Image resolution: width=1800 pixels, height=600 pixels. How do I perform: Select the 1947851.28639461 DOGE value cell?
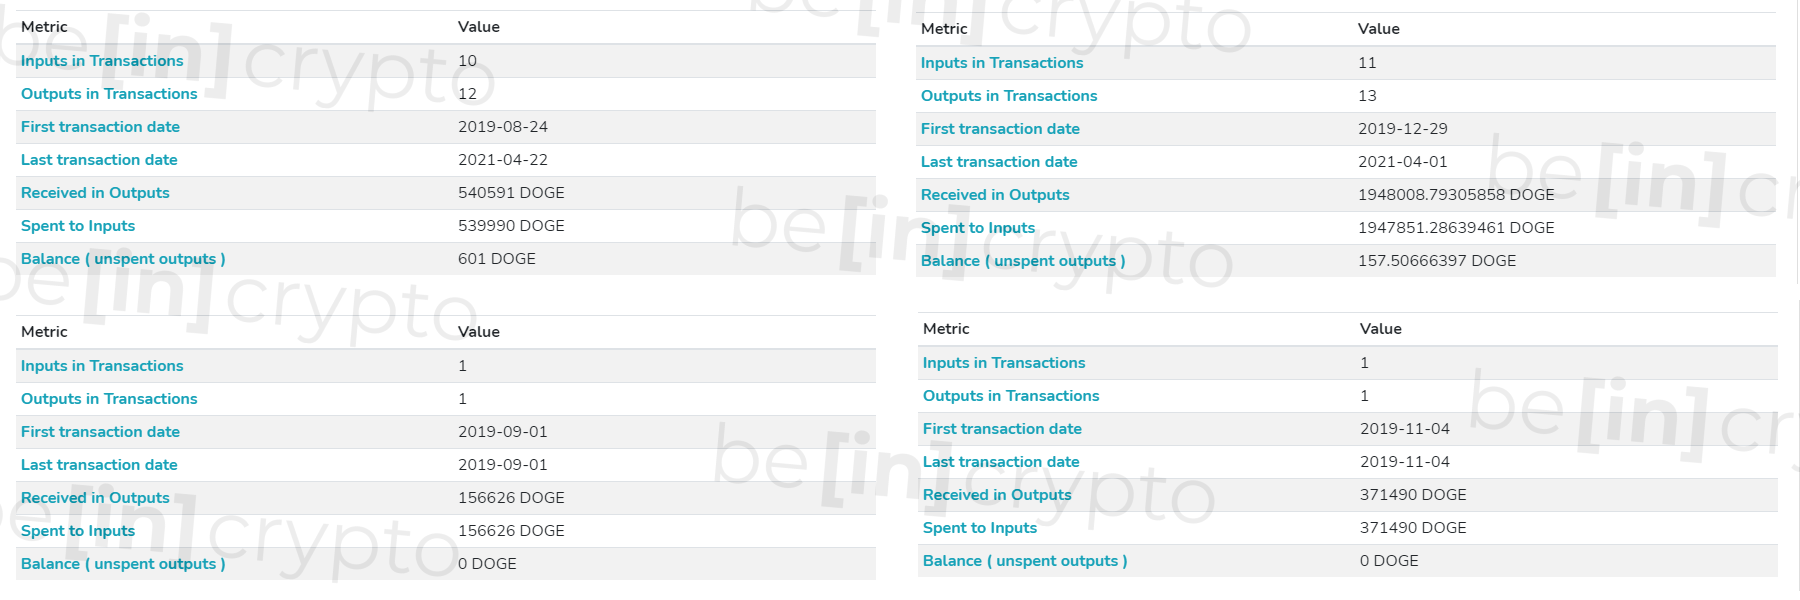[1456, 228]
